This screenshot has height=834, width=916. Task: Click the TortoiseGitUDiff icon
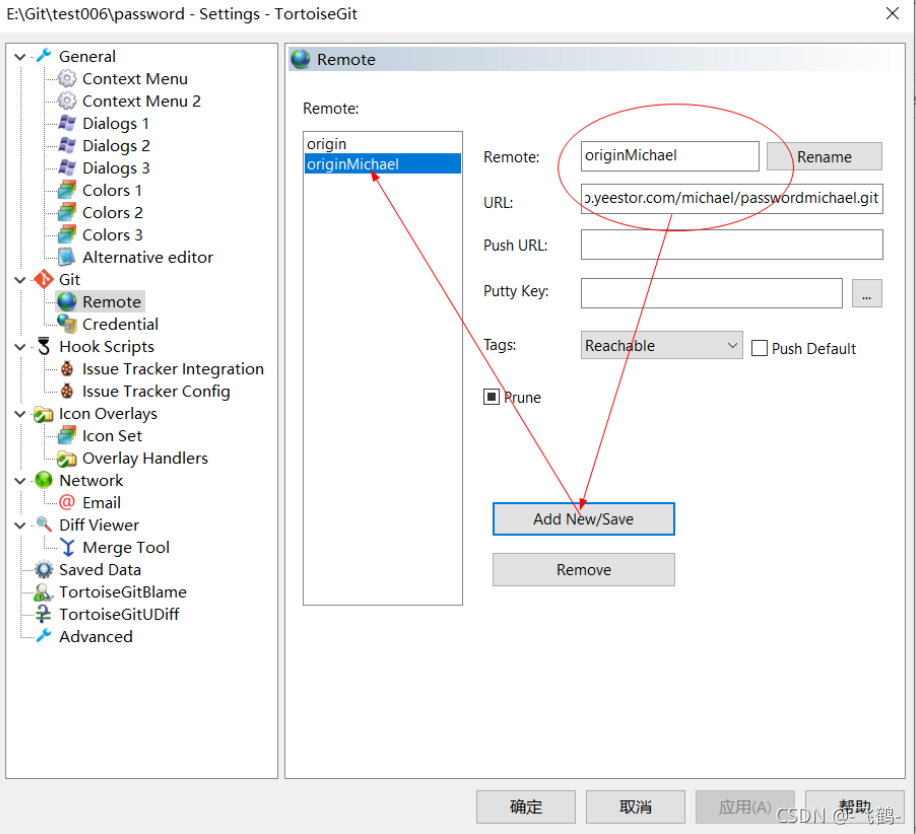click(44, 614)
